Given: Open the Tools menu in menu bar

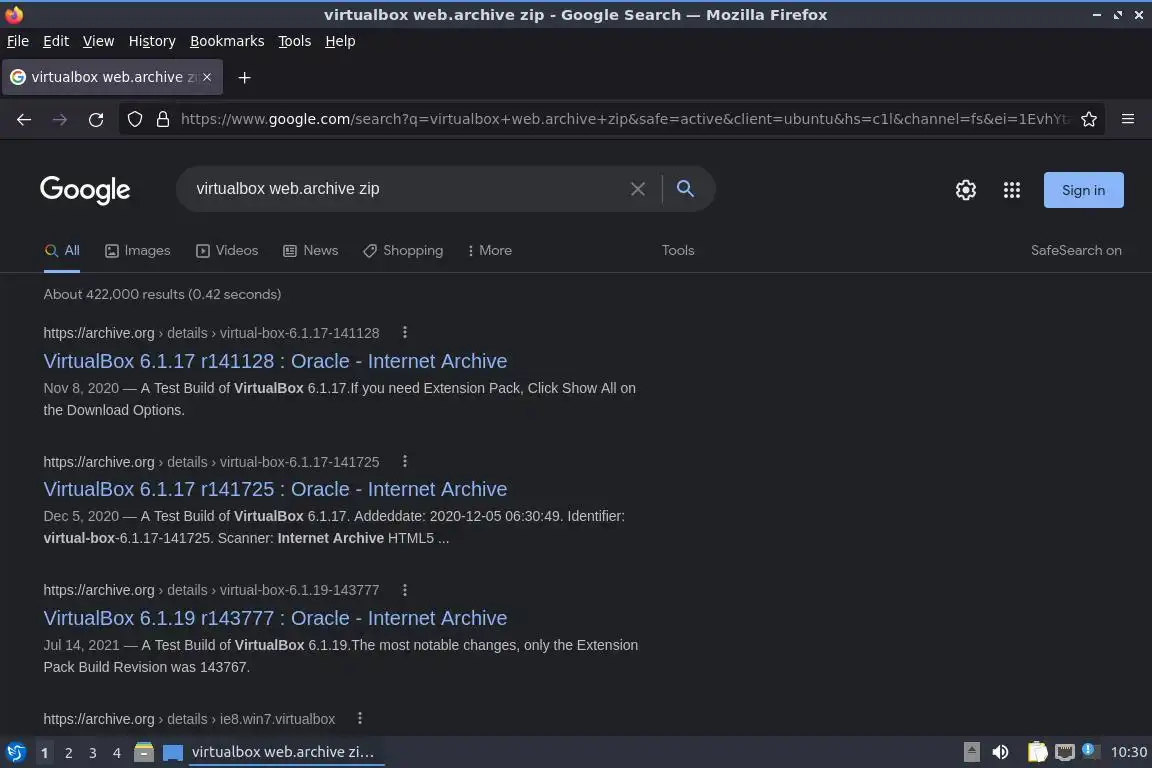Looking at the screenshot, I should (x=295, y=41).
